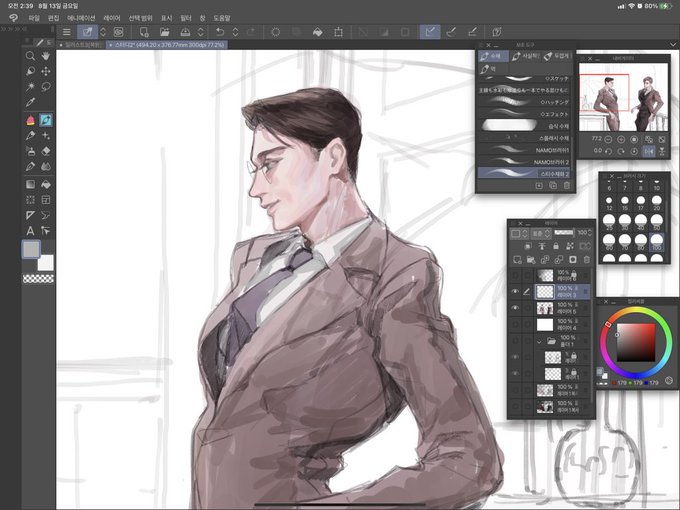
Task: Toggle clip to layer below icon
Action: 528,246
